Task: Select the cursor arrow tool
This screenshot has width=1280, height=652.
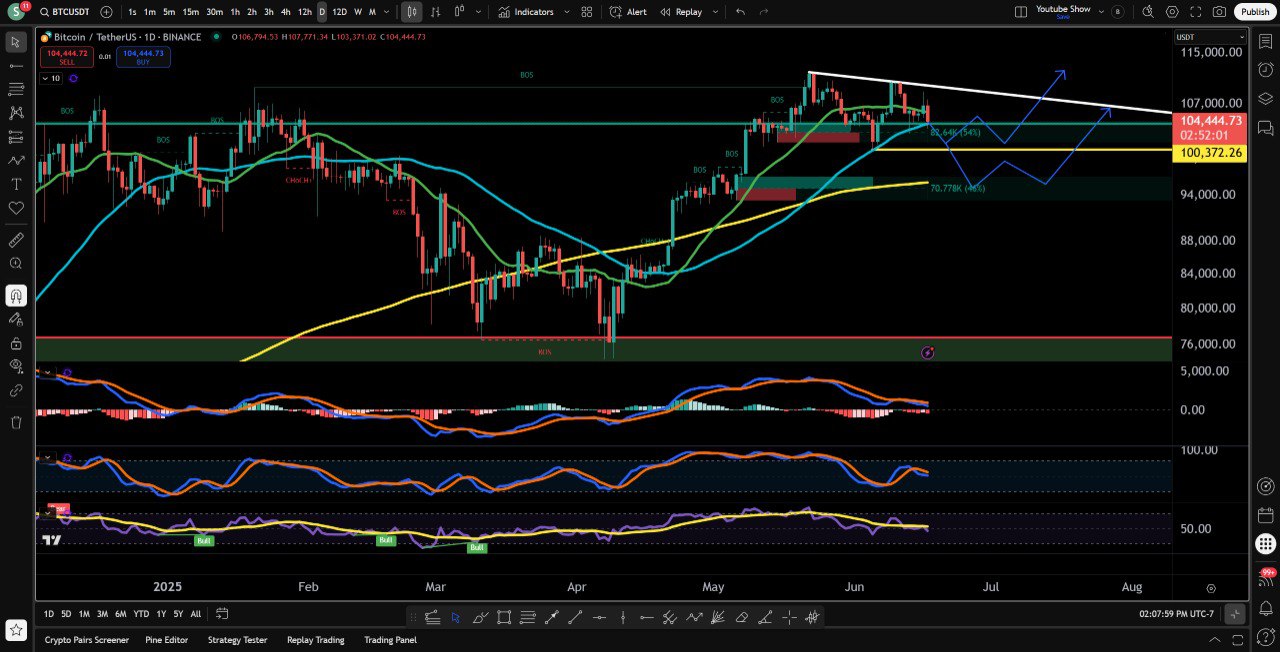Action: tap(16, 42)
